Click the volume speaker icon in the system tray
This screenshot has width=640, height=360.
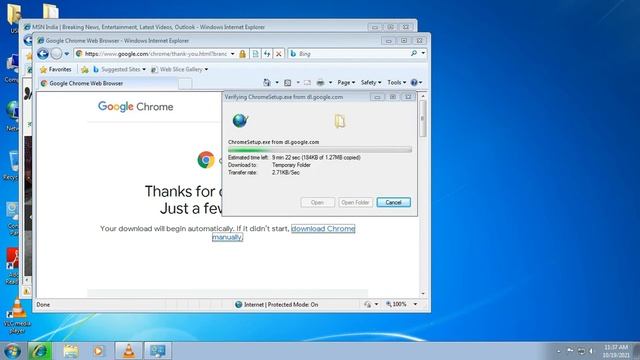pos(591,351)
